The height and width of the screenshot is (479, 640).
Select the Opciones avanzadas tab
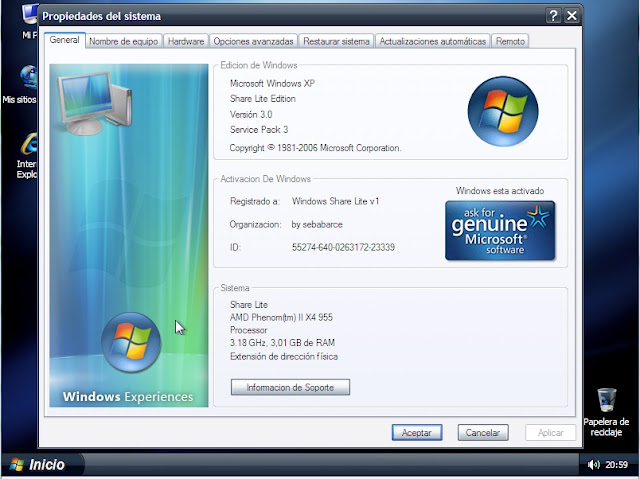253,41
